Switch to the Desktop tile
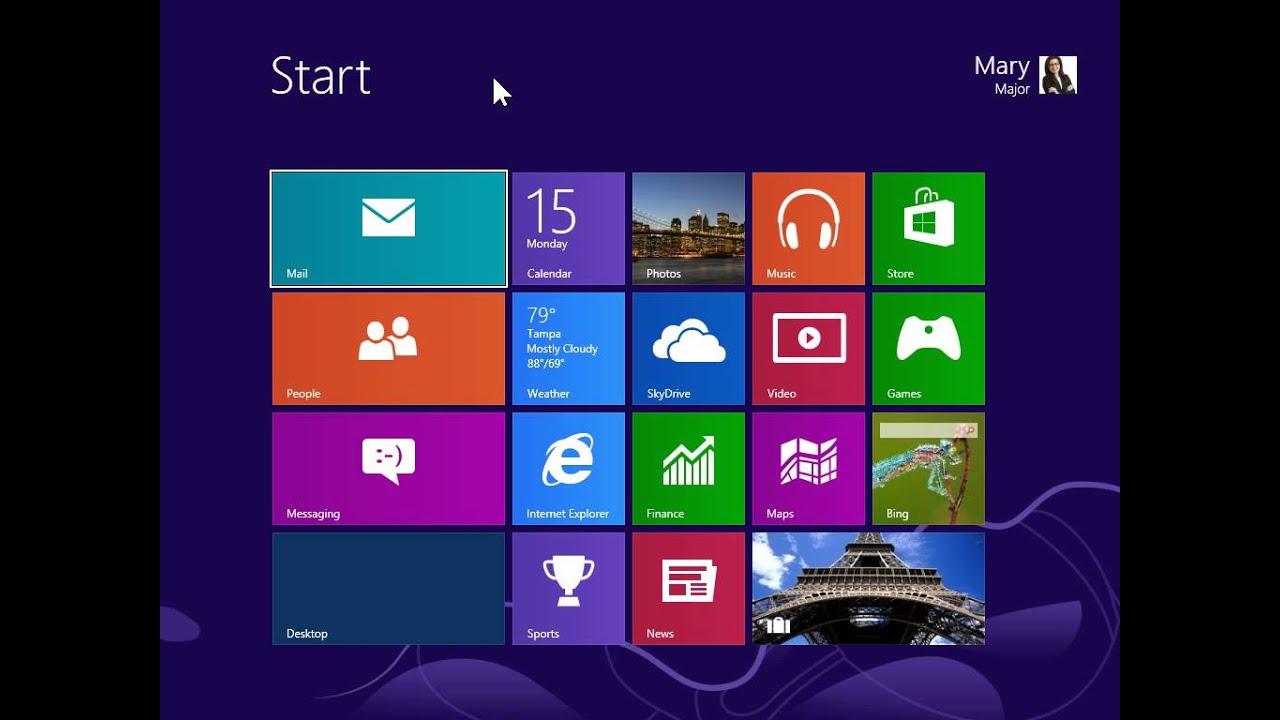1280x720 pixels. pyautogui.click(x=388, y=588)
